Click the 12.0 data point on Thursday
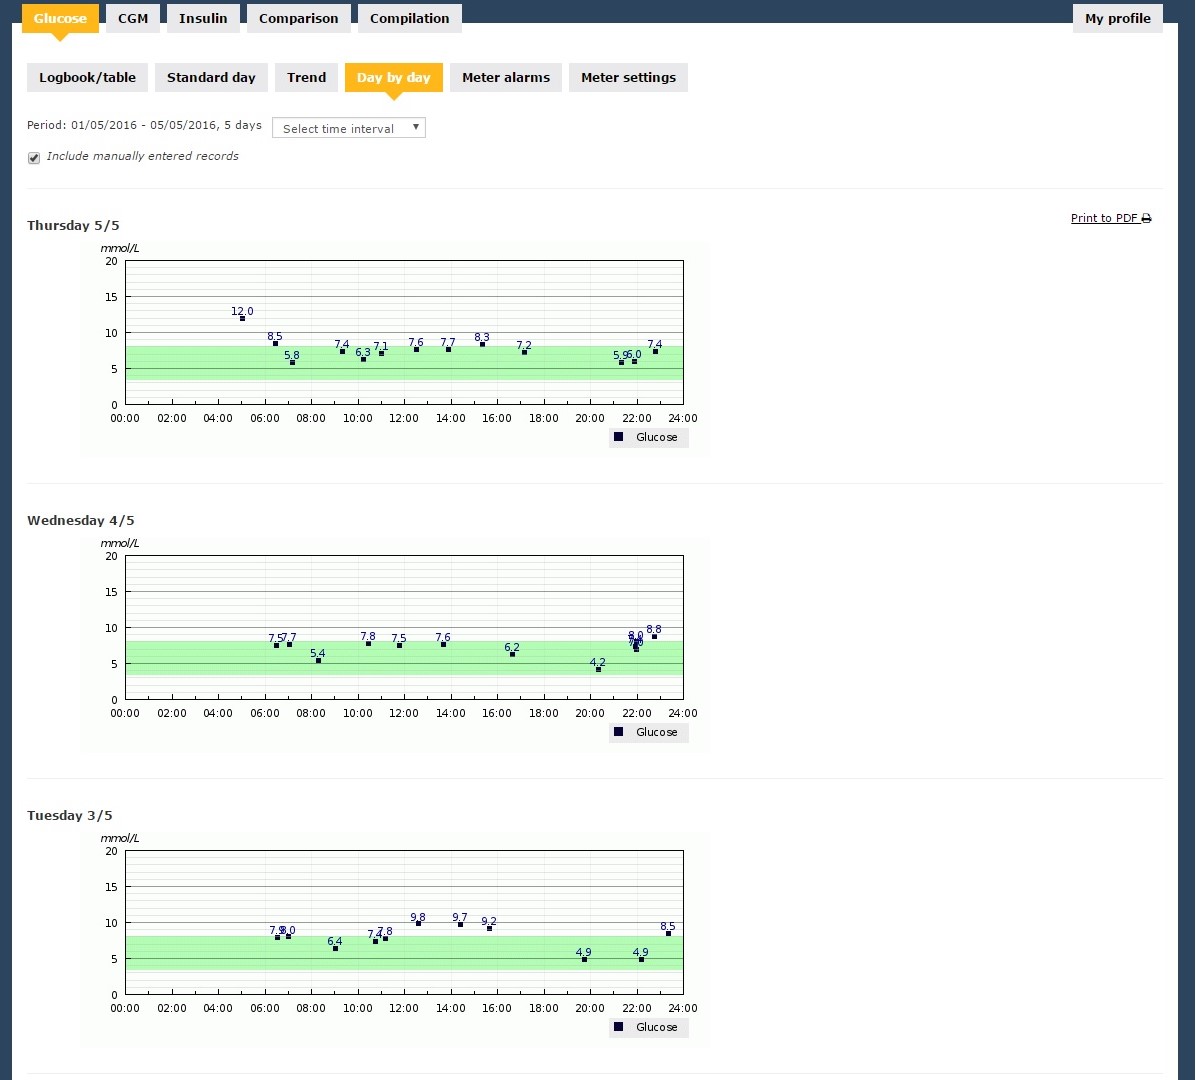Image resolution: width=1196 pixels, height=1080 pixels. 242,318
